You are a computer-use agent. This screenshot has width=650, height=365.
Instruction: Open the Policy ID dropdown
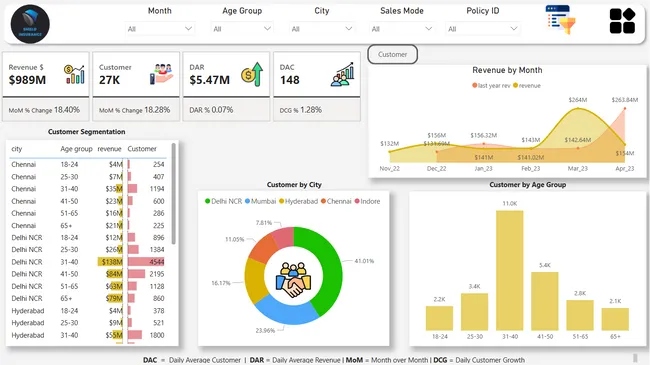[x=483, y=29]
